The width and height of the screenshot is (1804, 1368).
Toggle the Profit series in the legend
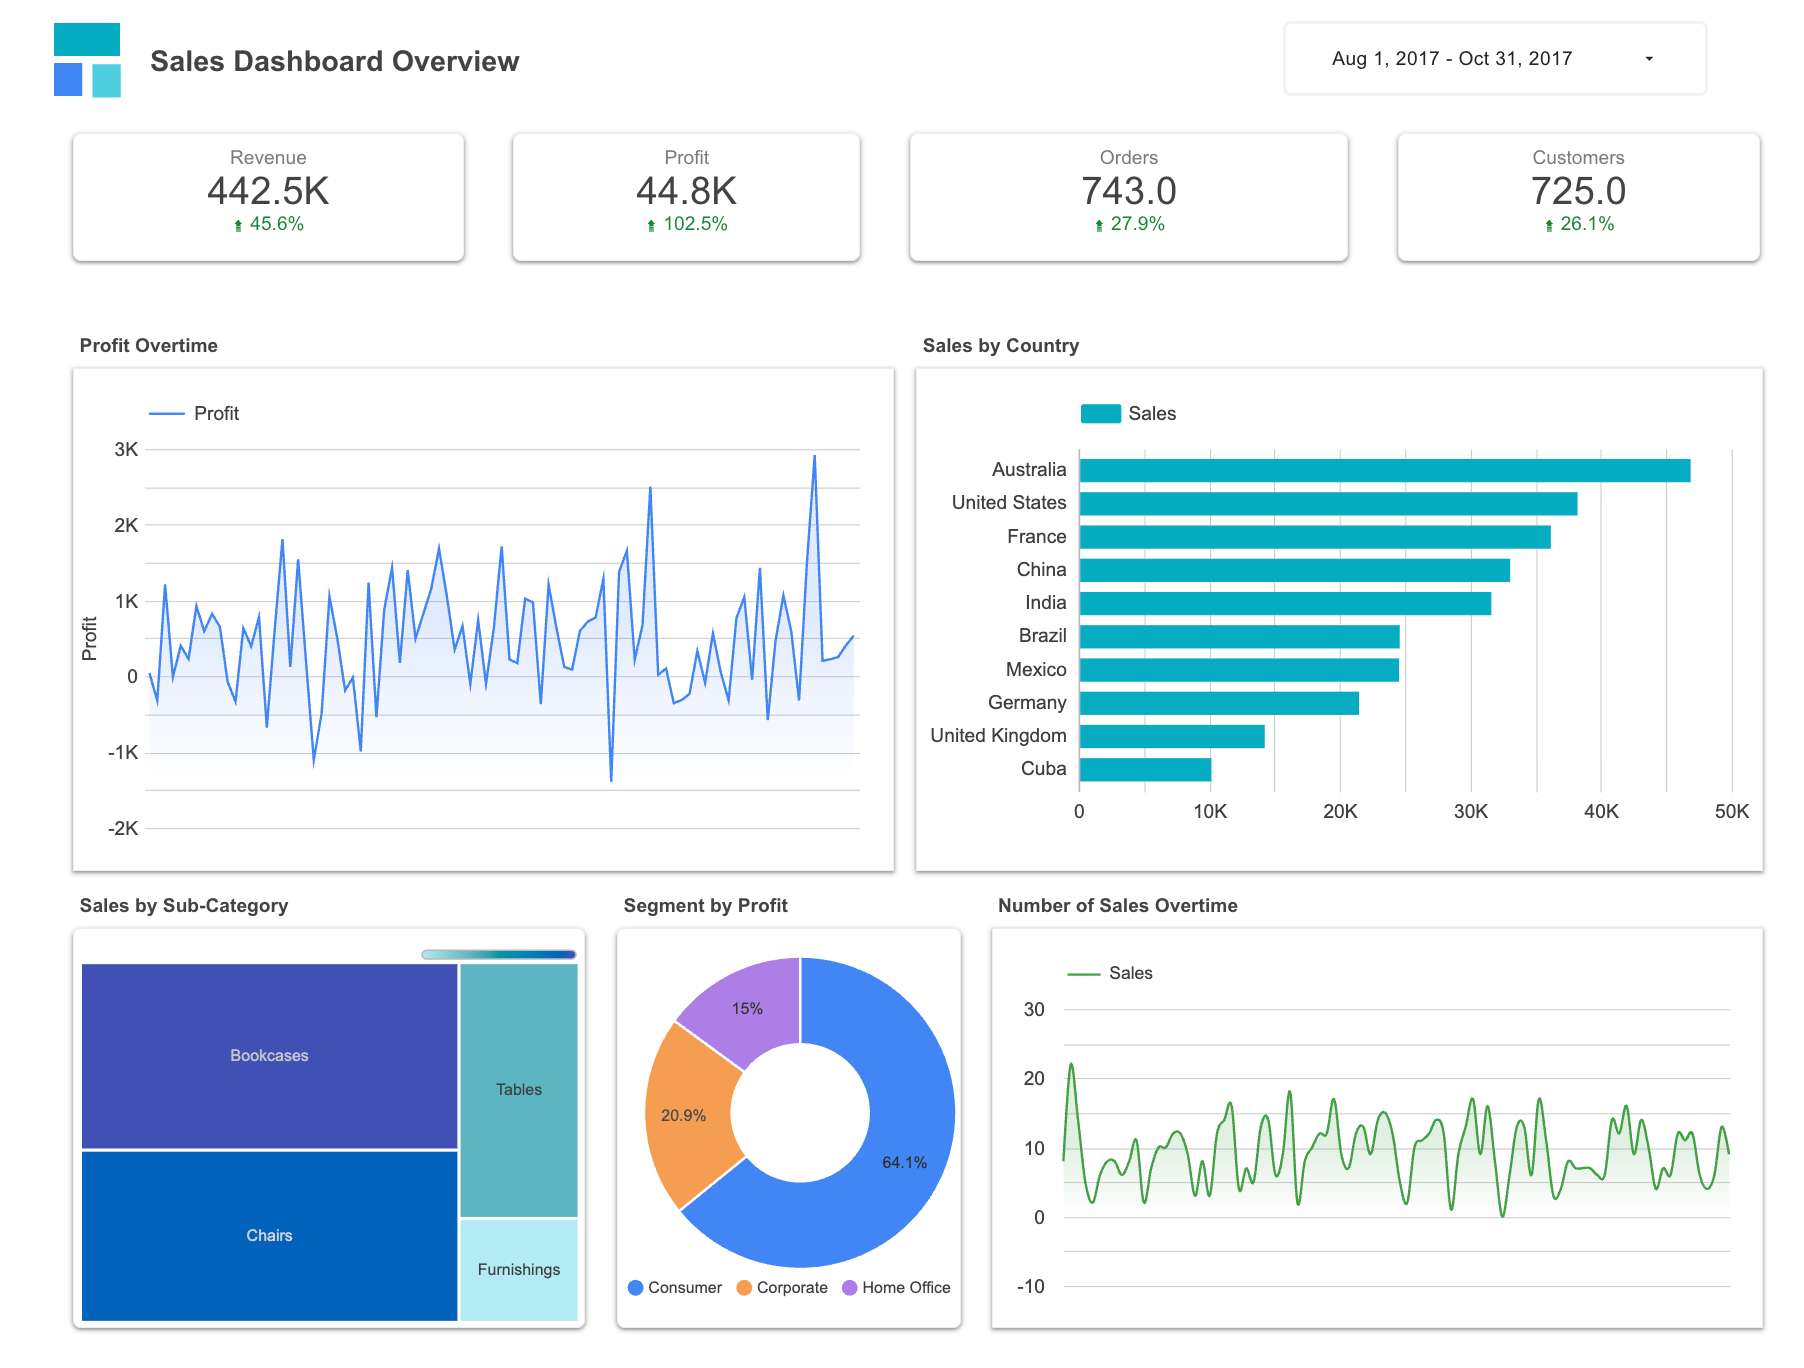click(x=193, y=412)
